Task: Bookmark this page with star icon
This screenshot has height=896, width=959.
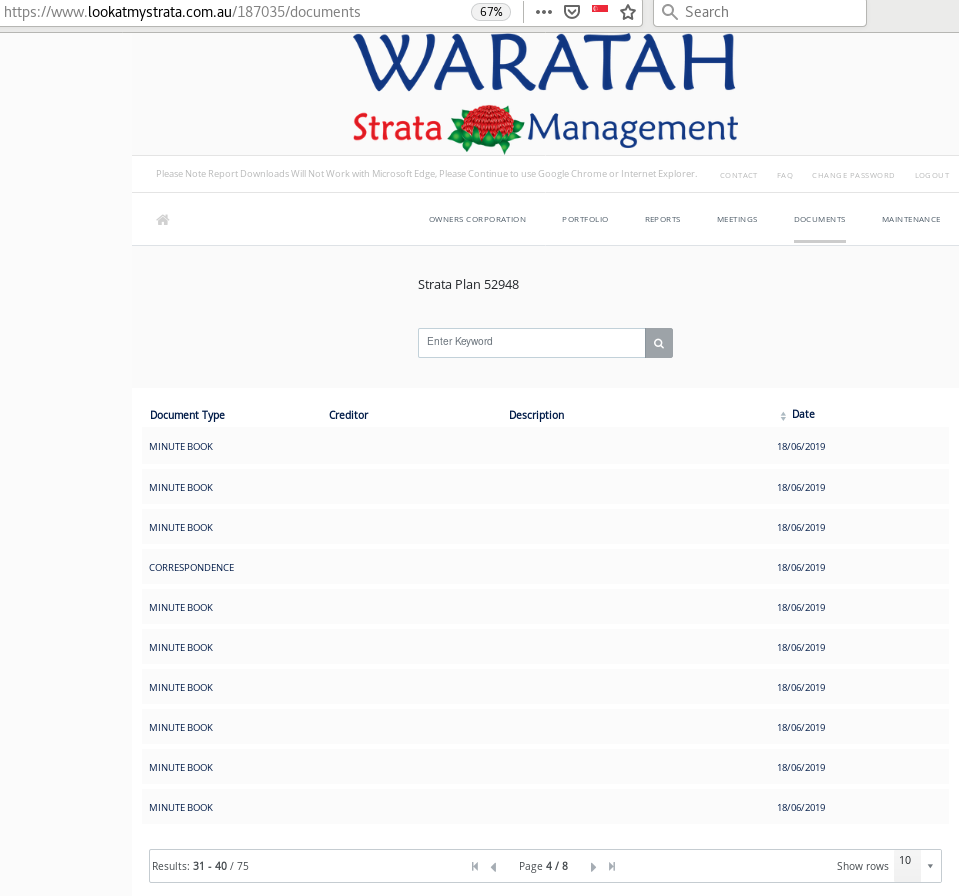Action: tap(628, 12)
